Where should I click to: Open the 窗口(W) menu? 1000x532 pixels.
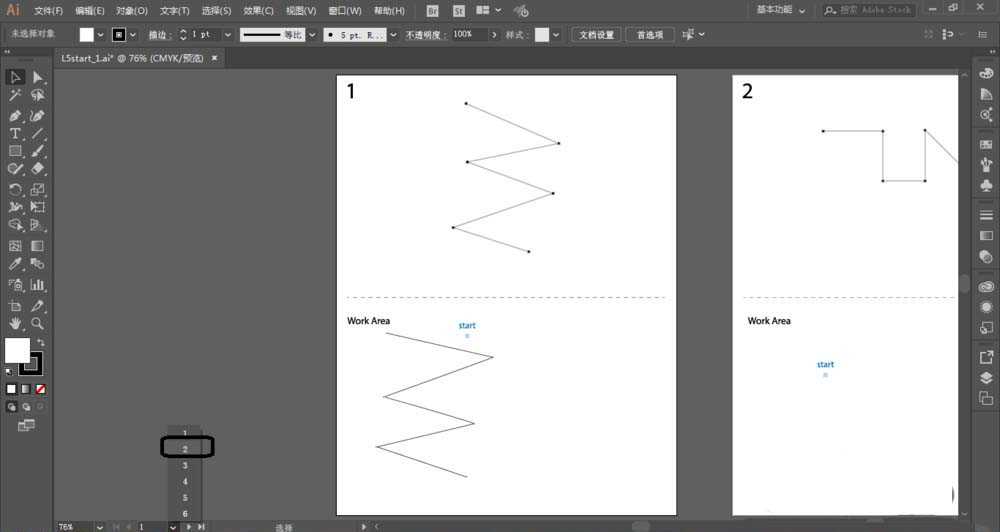point(345,11)
